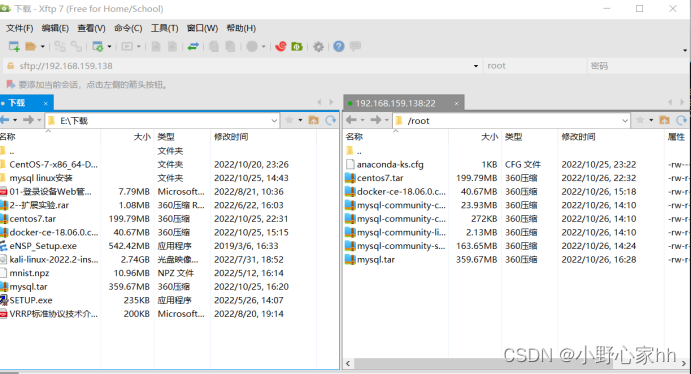Click the local pane bookmark star icon
Viewport: 691px width, 374px height.
click(x=289, y=120)
